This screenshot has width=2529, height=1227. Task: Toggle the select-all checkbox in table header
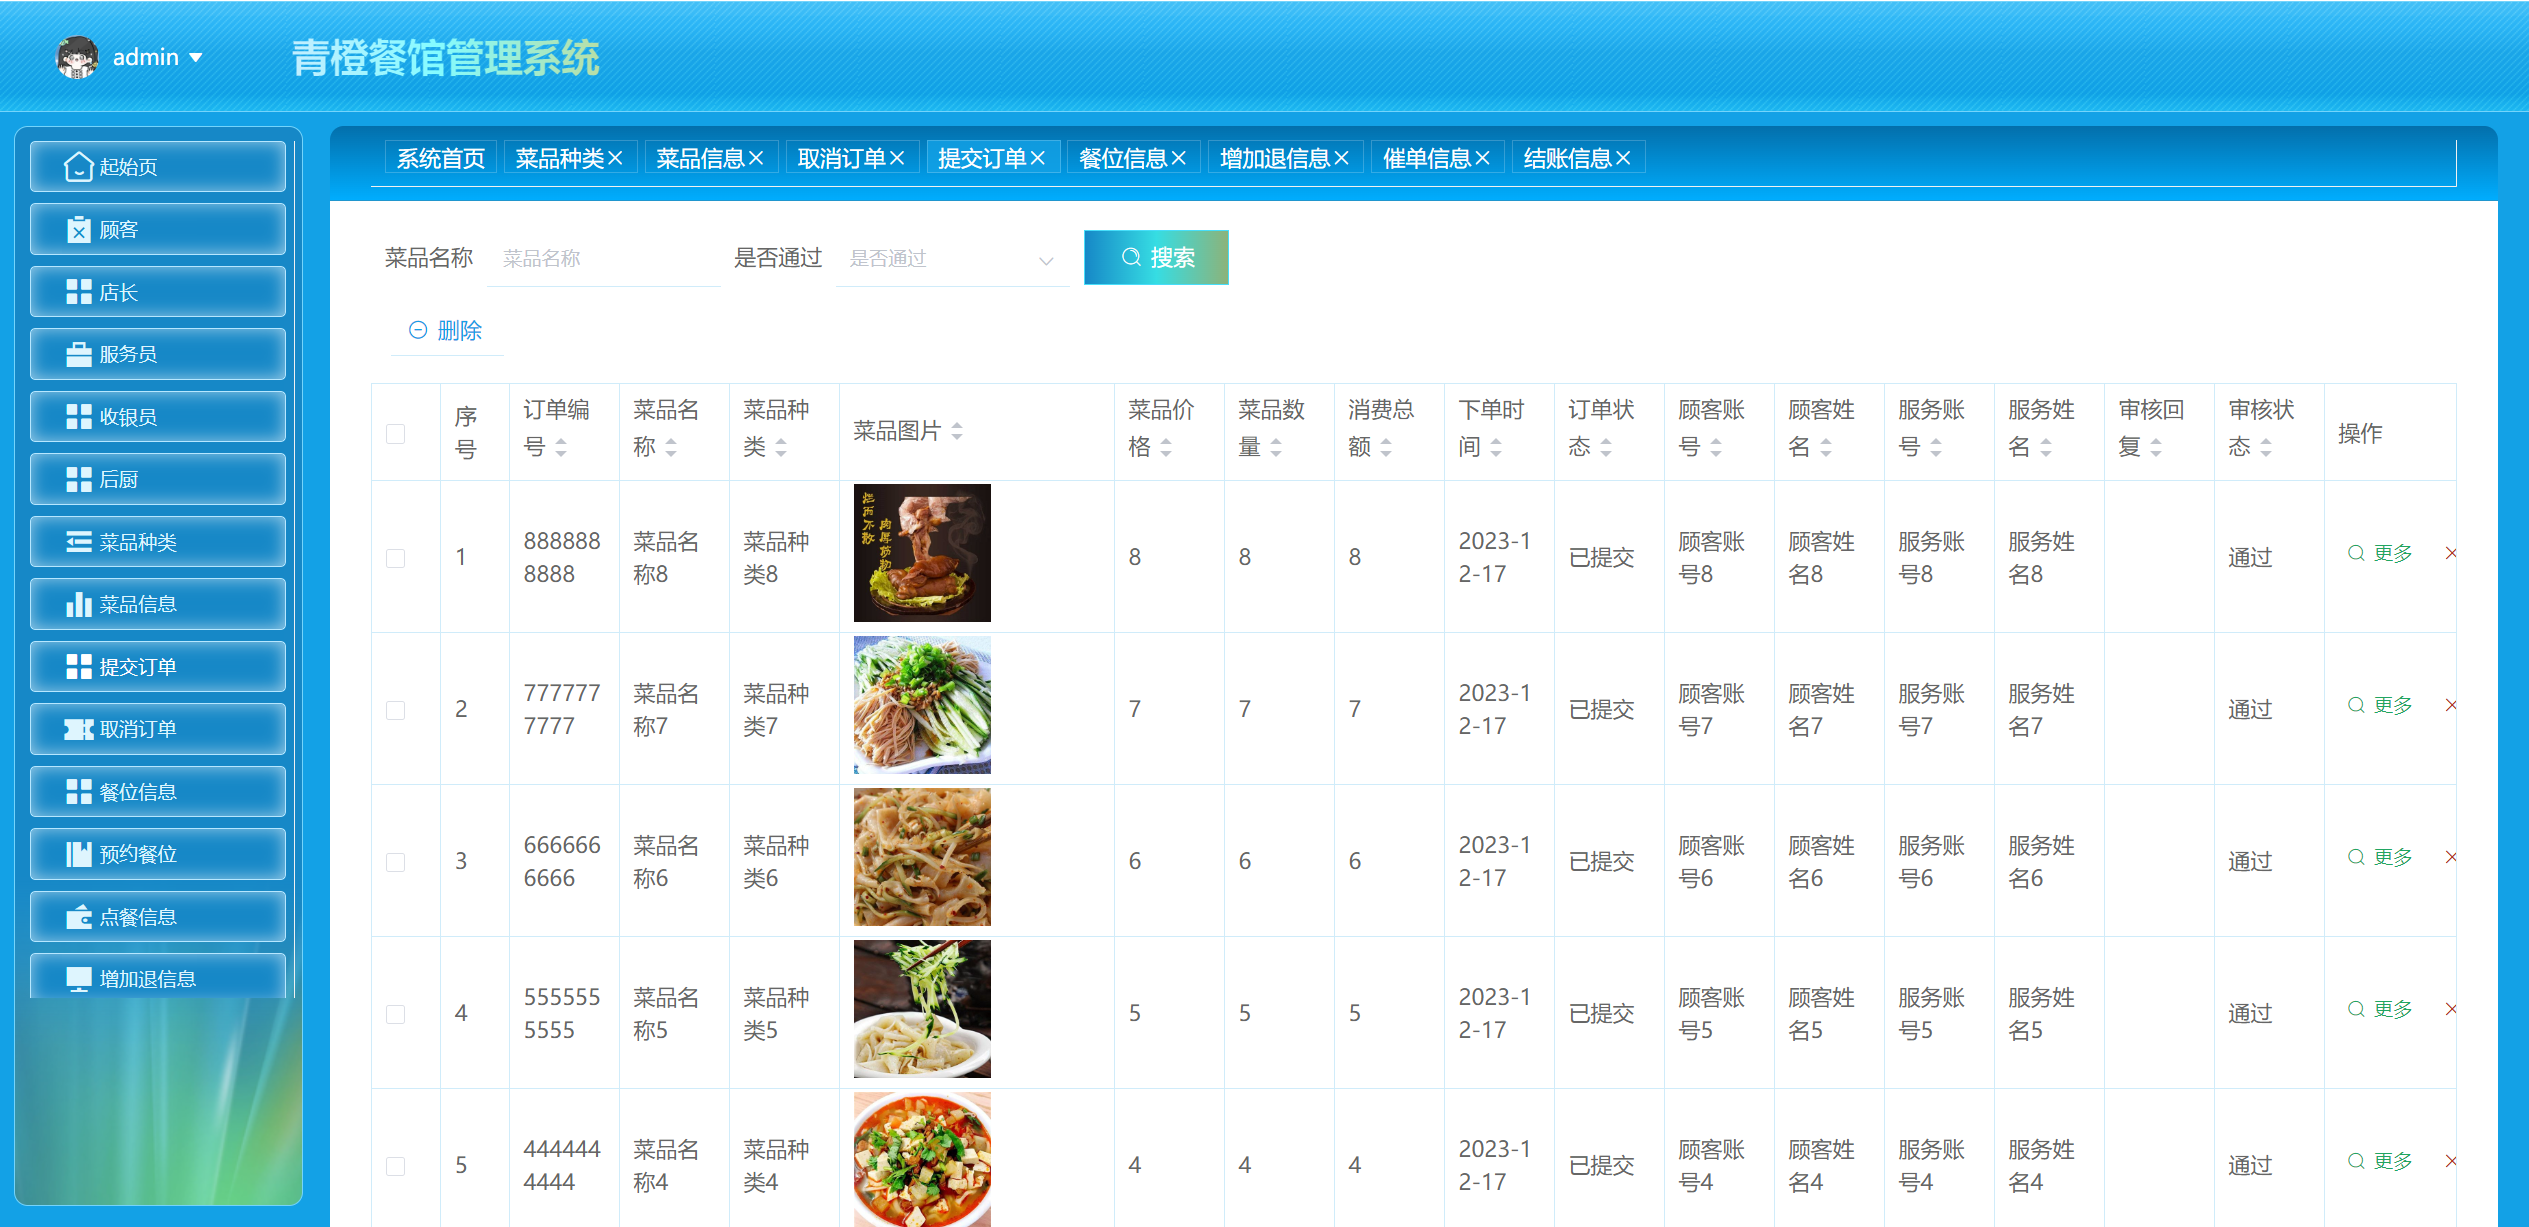pos(396,433)
